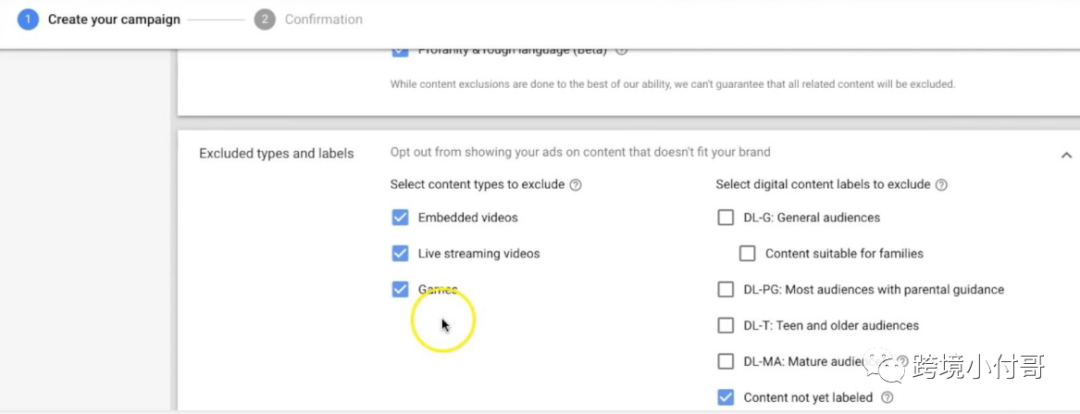Click 'Select digital content labels to exclude' text
Screen dimensions: 1080x414
[823, 185]
